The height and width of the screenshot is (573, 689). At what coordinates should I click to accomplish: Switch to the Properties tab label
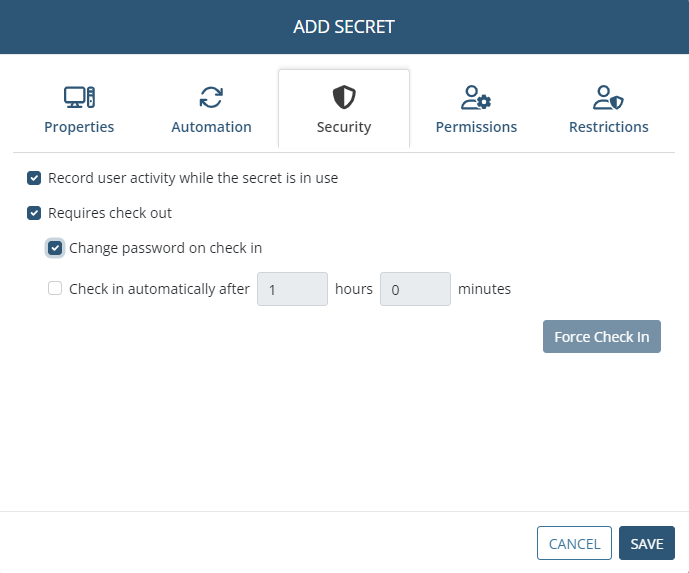point(79,127)
